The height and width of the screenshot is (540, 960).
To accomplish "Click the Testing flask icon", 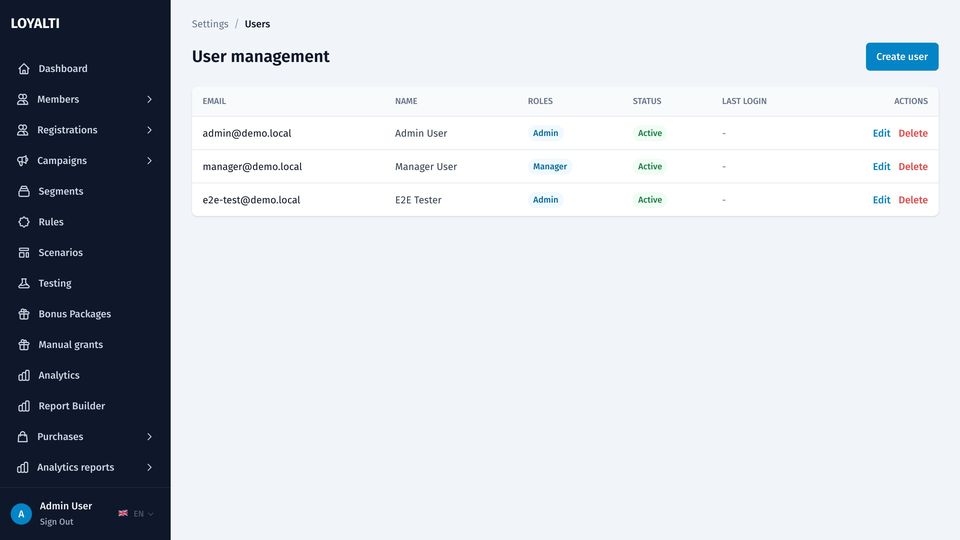I will tap(24, 283).
